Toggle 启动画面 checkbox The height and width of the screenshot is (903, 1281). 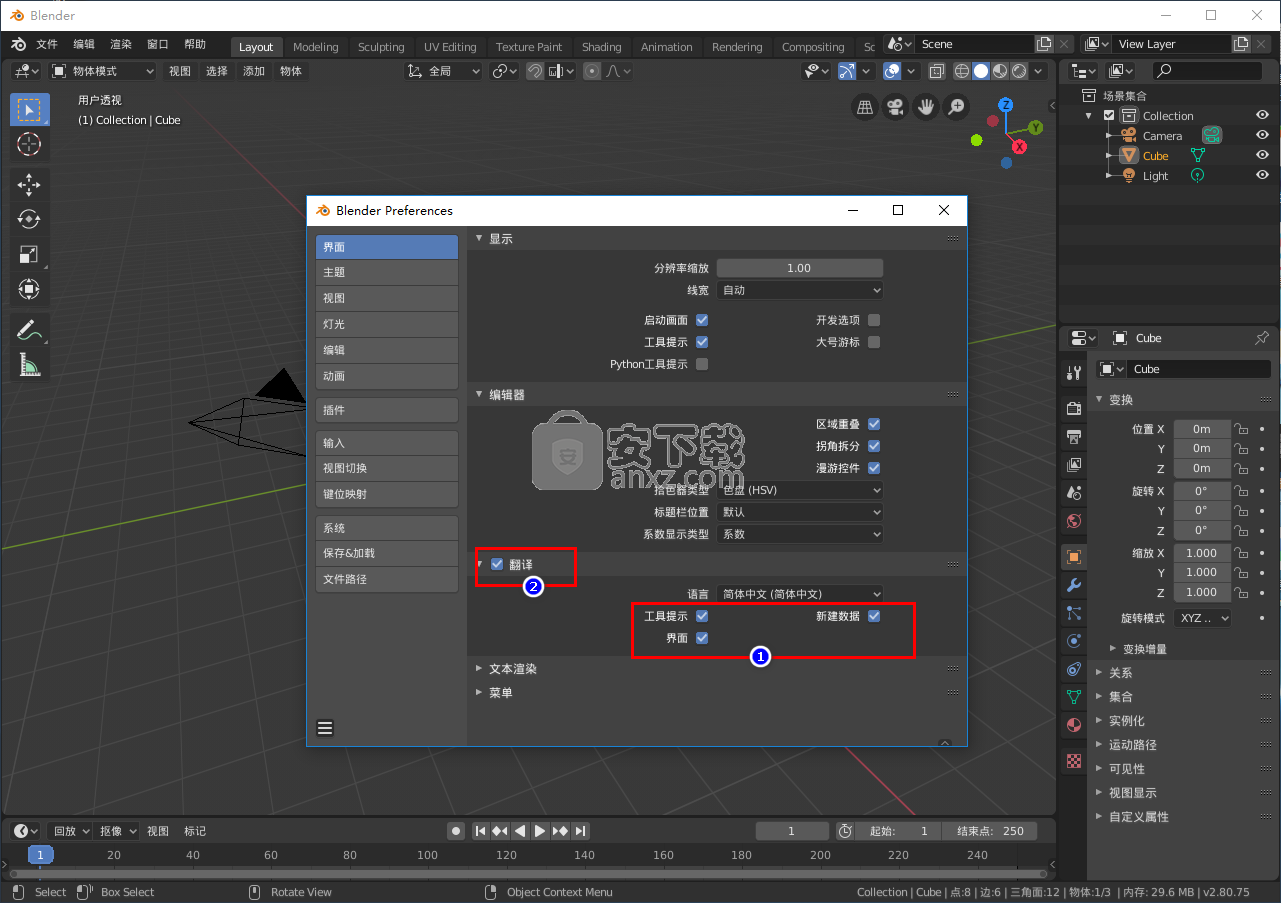(702, 320)
